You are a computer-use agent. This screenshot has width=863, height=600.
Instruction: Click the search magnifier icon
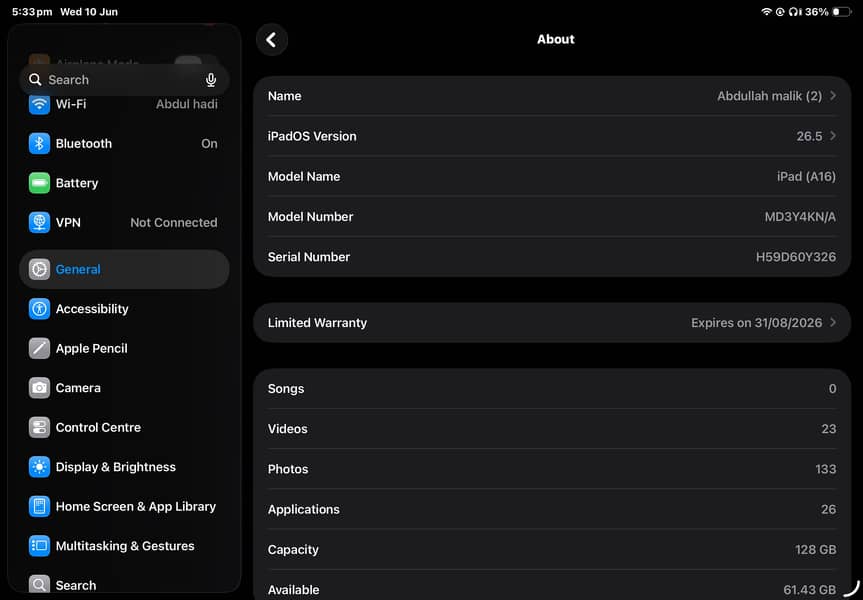pyautogui.click(x=35, y=80)
